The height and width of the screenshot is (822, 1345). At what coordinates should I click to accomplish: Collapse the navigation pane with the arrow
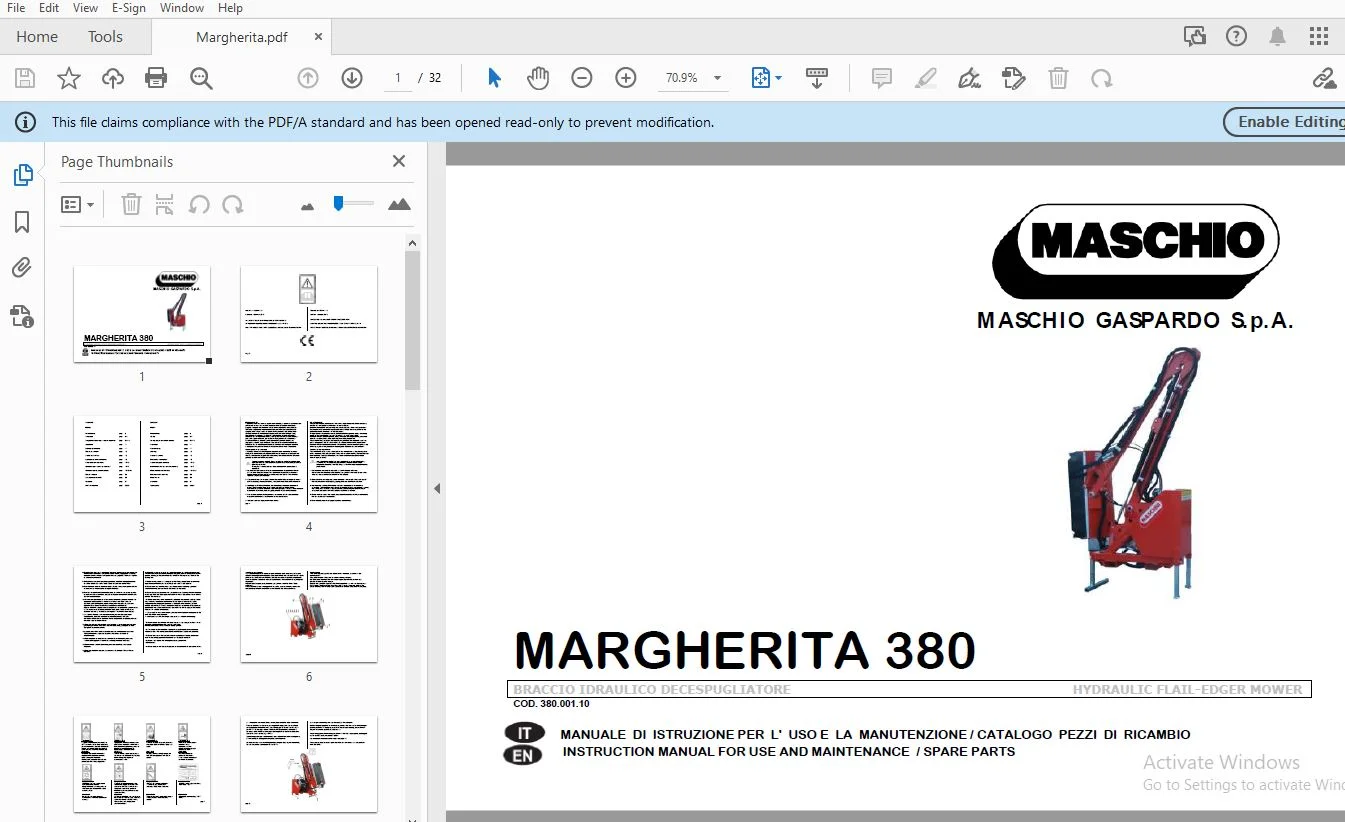tap(437, 488)
